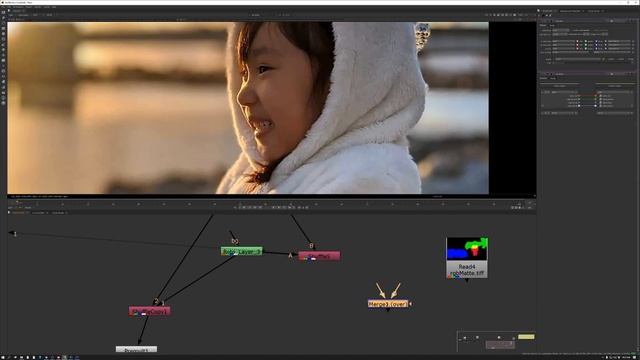Open the Node tab in Shuffle panel

(x=553, y=78)
